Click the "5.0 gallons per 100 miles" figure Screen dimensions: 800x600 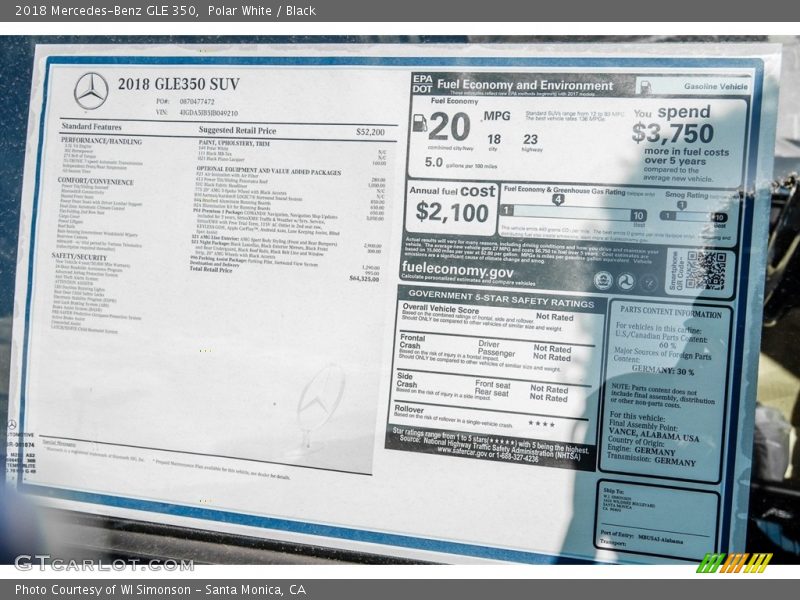point(461,163)
